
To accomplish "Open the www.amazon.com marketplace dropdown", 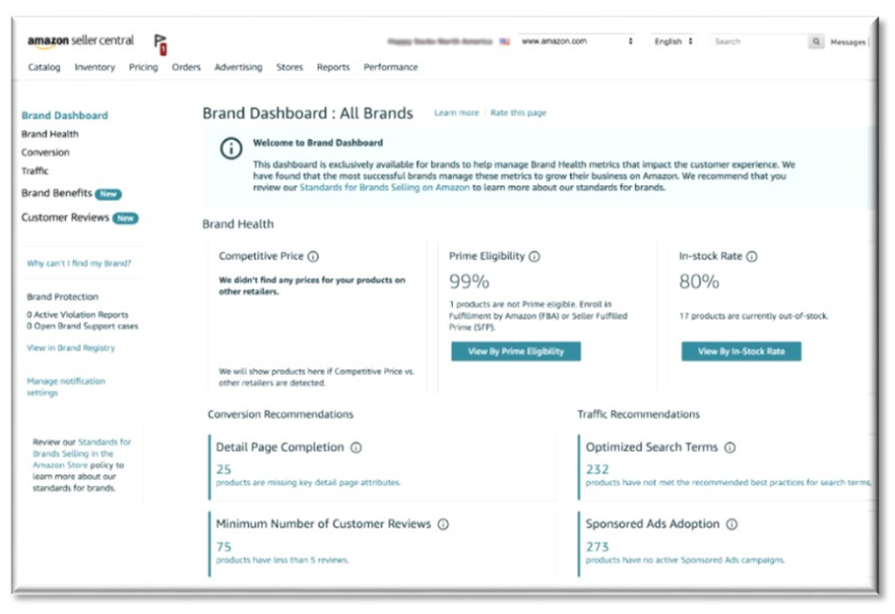I will tap(577, 41).
